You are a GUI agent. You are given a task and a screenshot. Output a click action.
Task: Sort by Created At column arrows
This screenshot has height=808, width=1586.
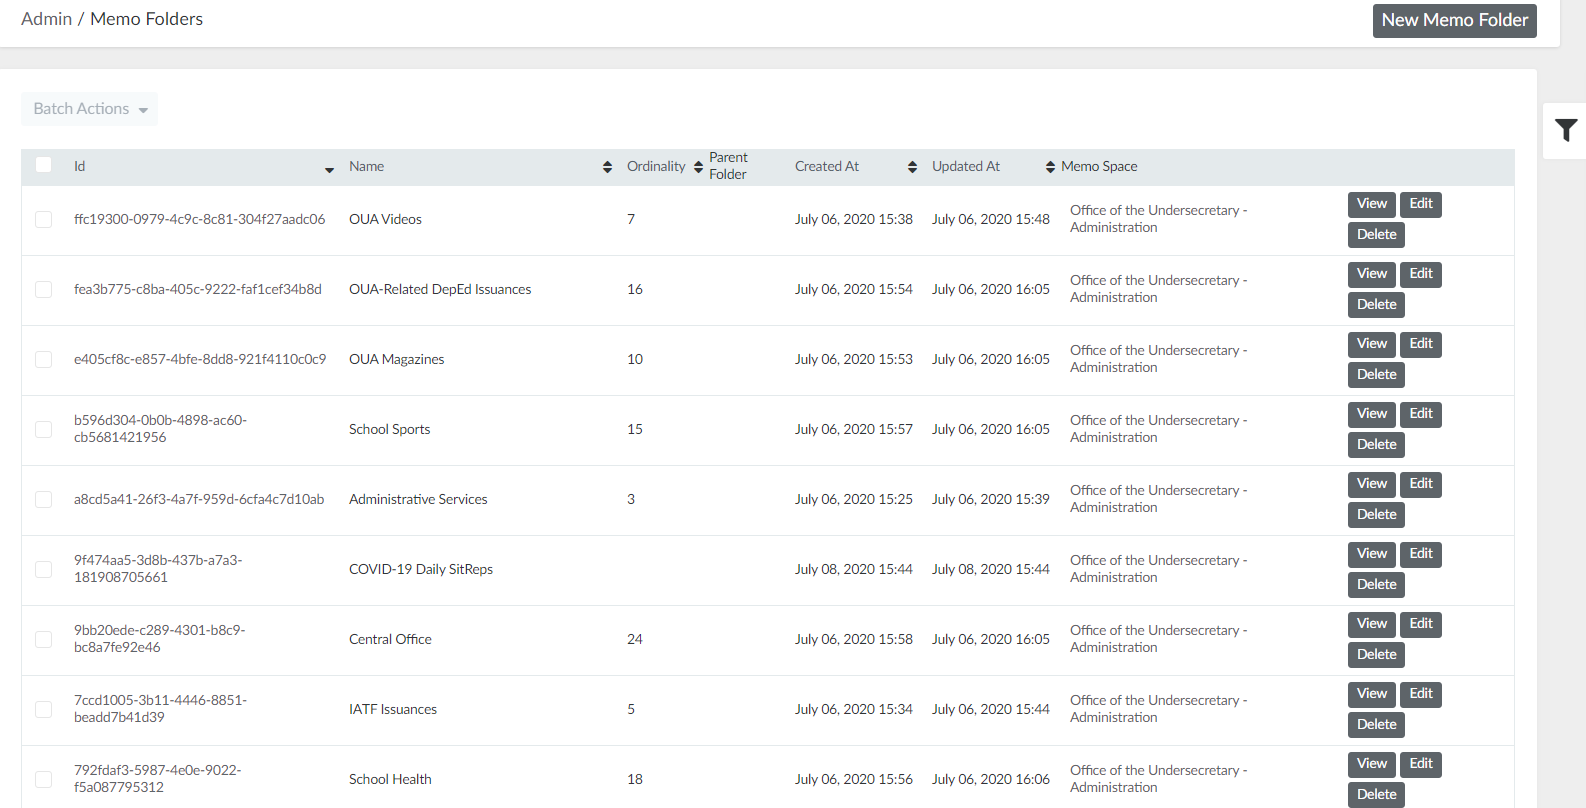point(912,167)
